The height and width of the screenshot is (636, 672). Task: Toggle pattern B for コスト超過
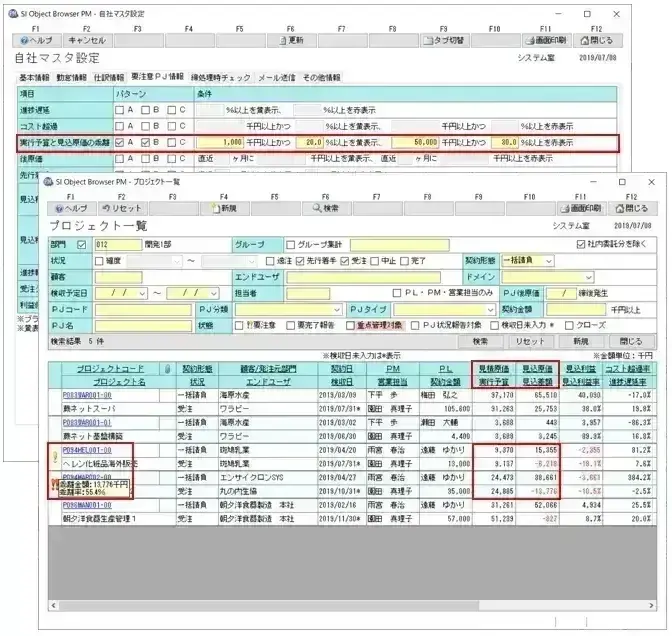(x=146, y=126)
